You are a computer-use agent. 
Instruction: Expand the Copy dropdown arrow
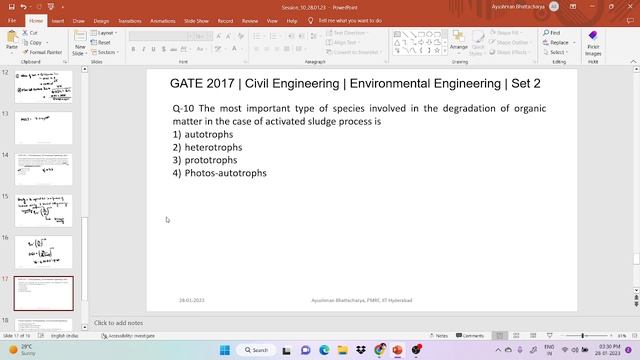[x=47, y=42]
